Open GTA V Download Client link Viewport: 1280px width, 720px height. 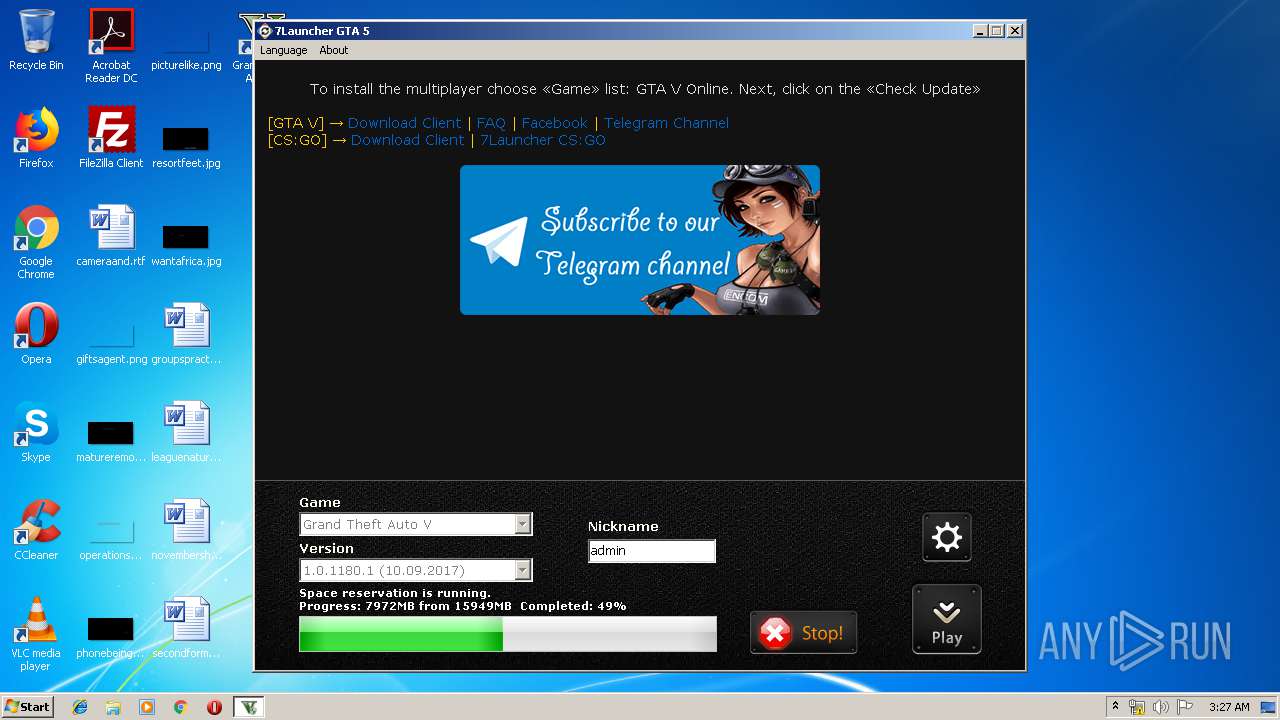[x=404, y=123]
